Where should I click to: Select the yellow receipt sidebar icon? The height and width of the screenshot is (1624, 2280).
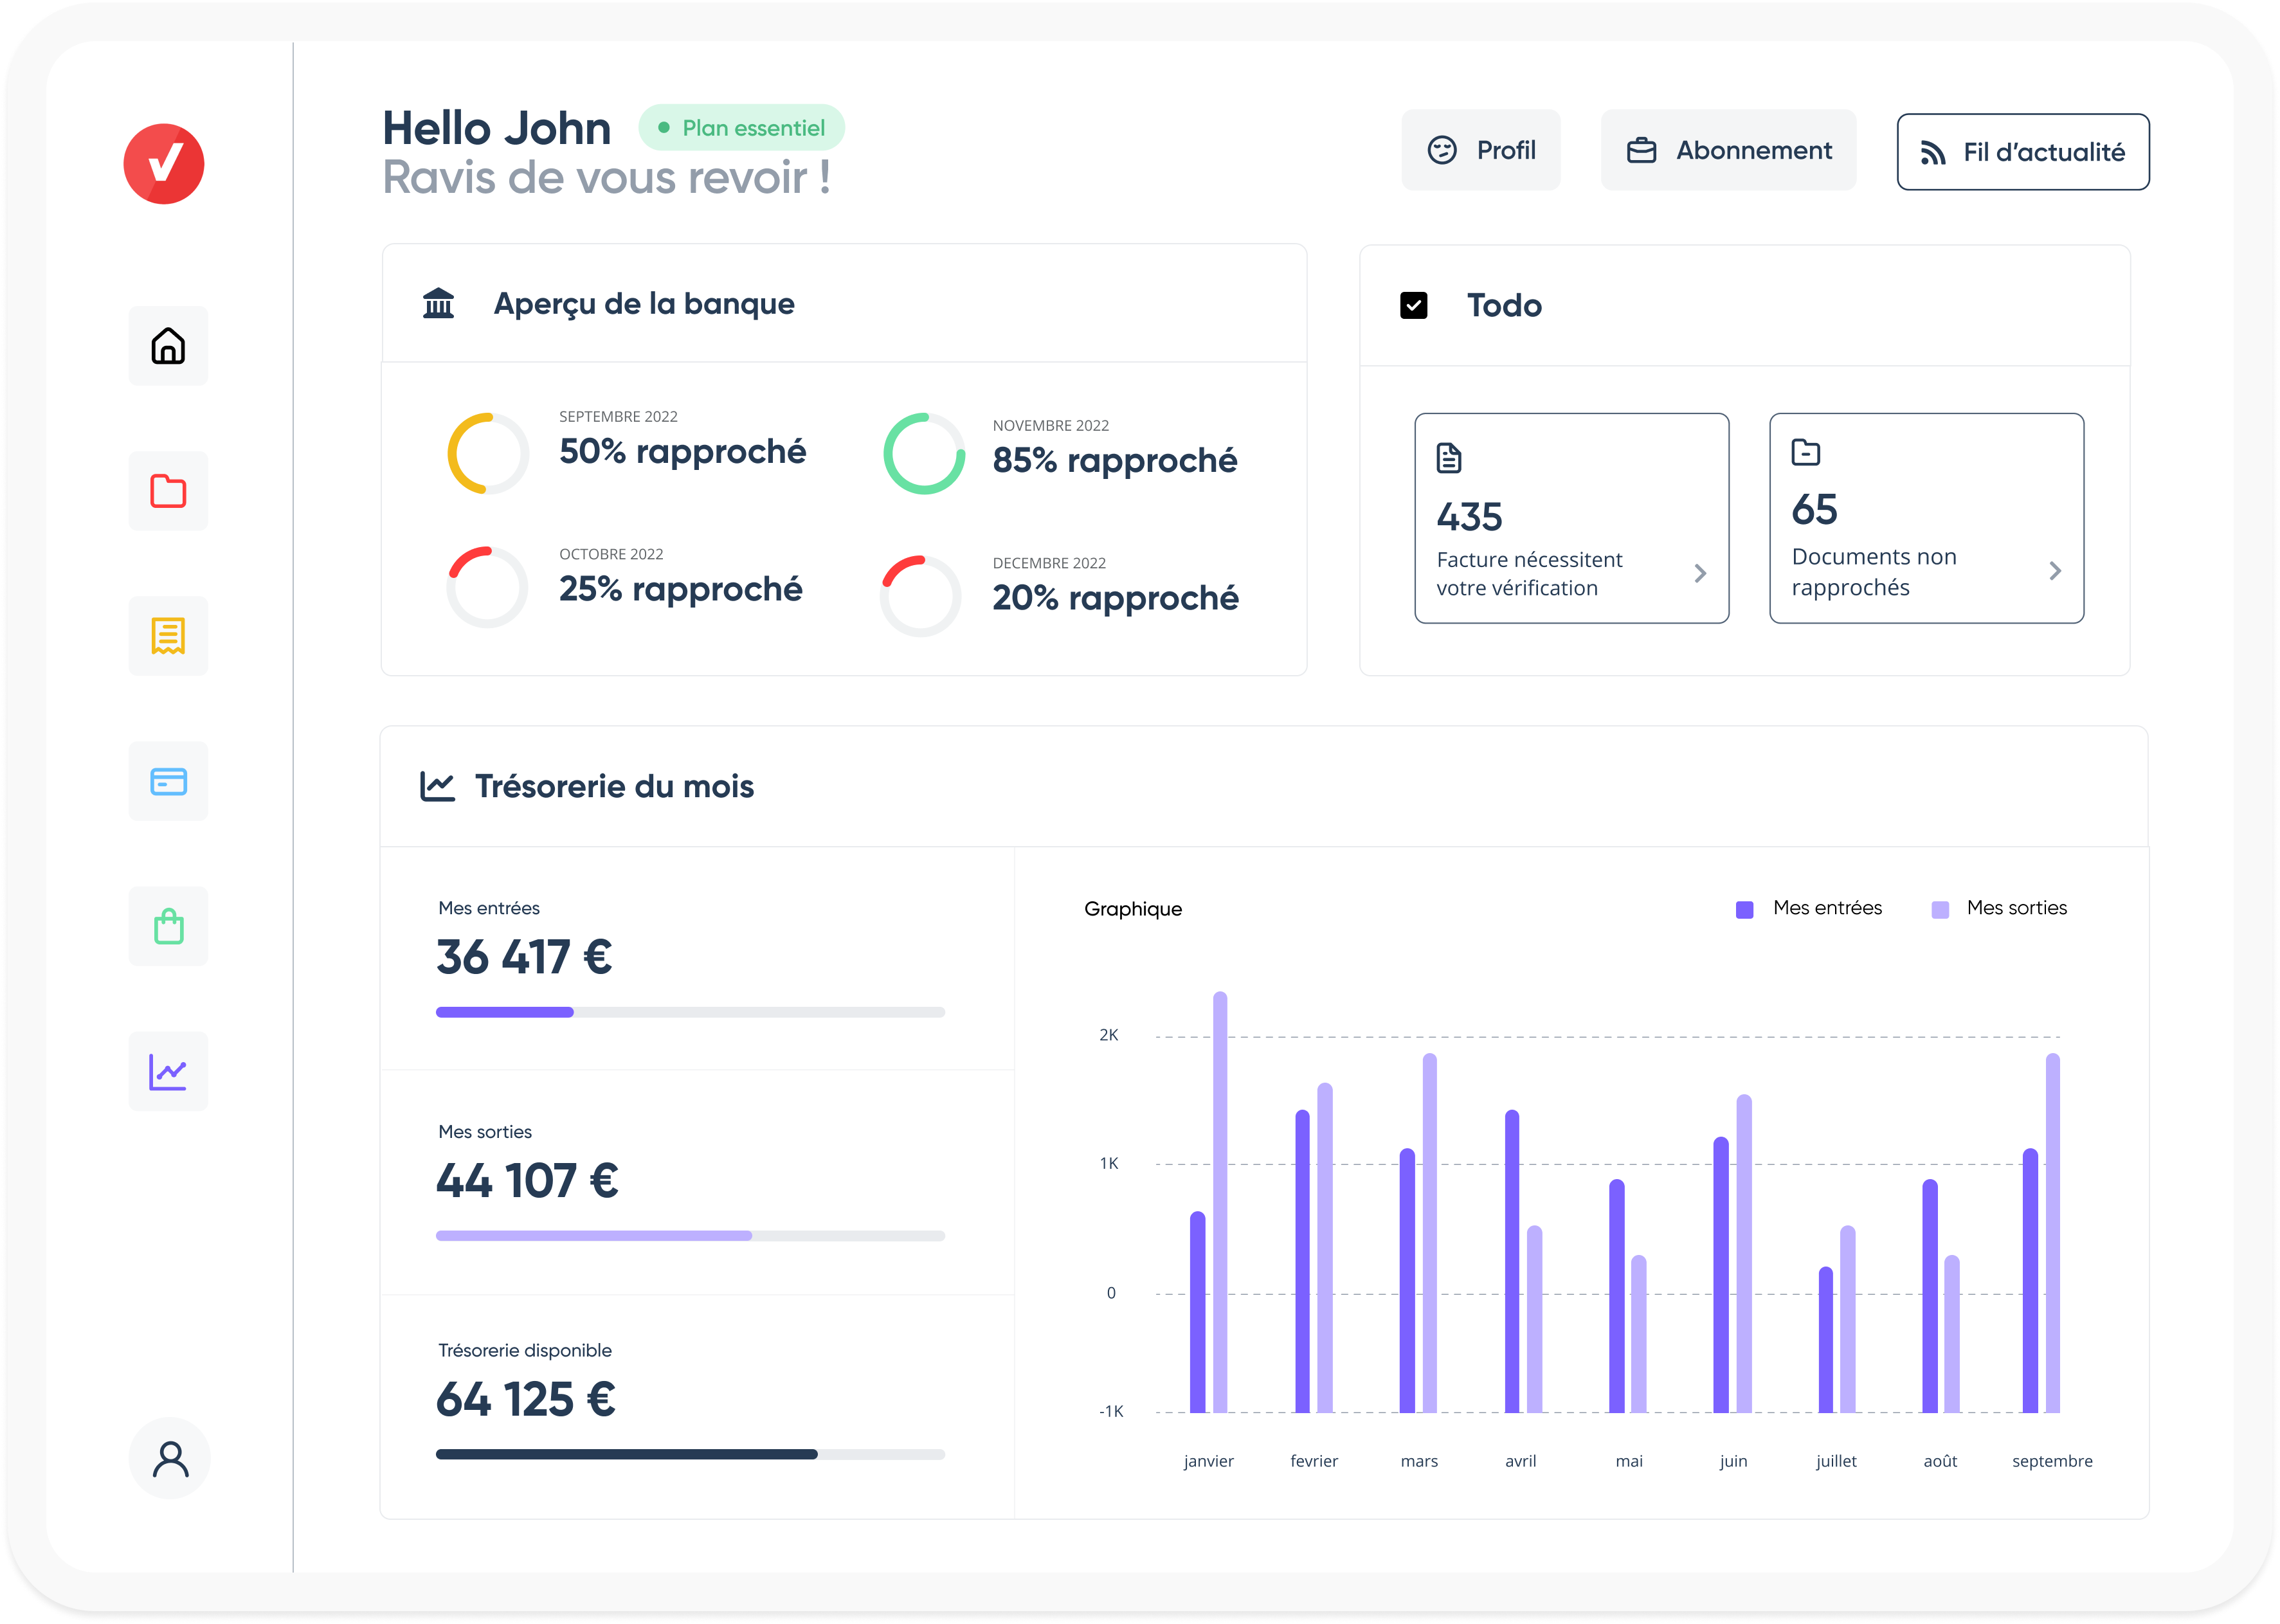click(x=168, y=636)
